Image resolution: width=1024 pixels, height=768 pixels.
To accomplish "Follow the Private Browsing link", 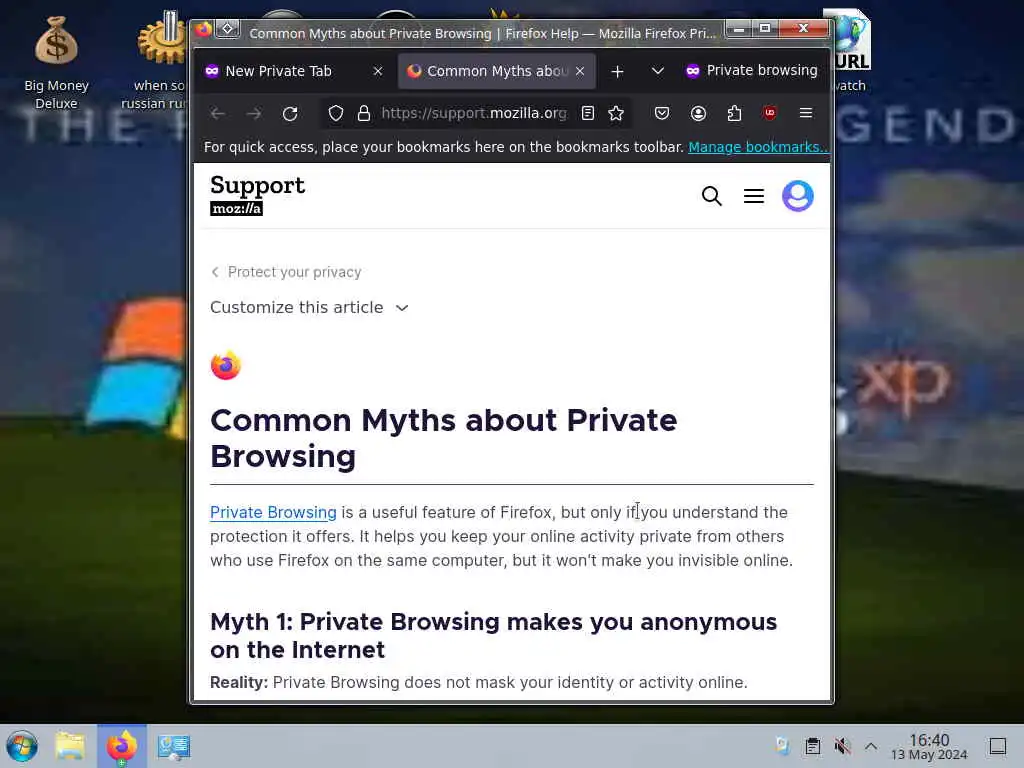I will [273, 513].
